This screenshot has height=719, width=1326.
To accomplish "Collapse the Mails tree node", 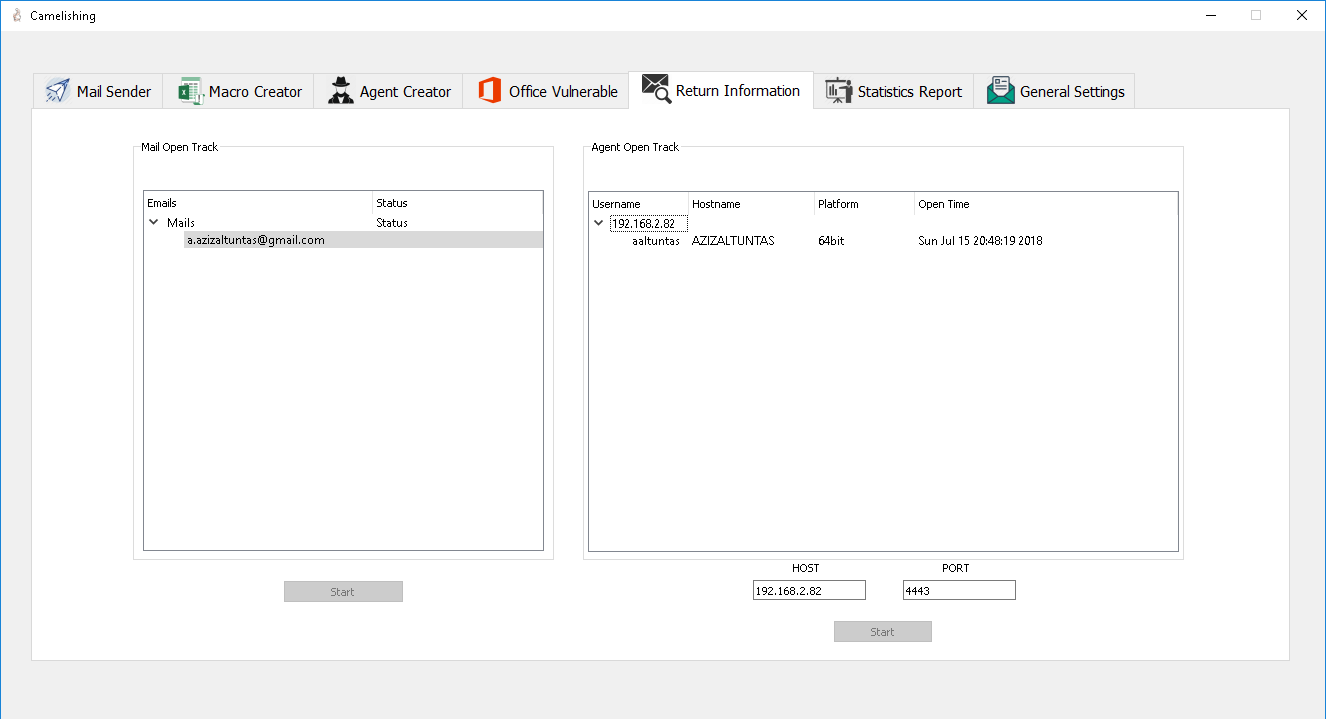I will [154, 223].
